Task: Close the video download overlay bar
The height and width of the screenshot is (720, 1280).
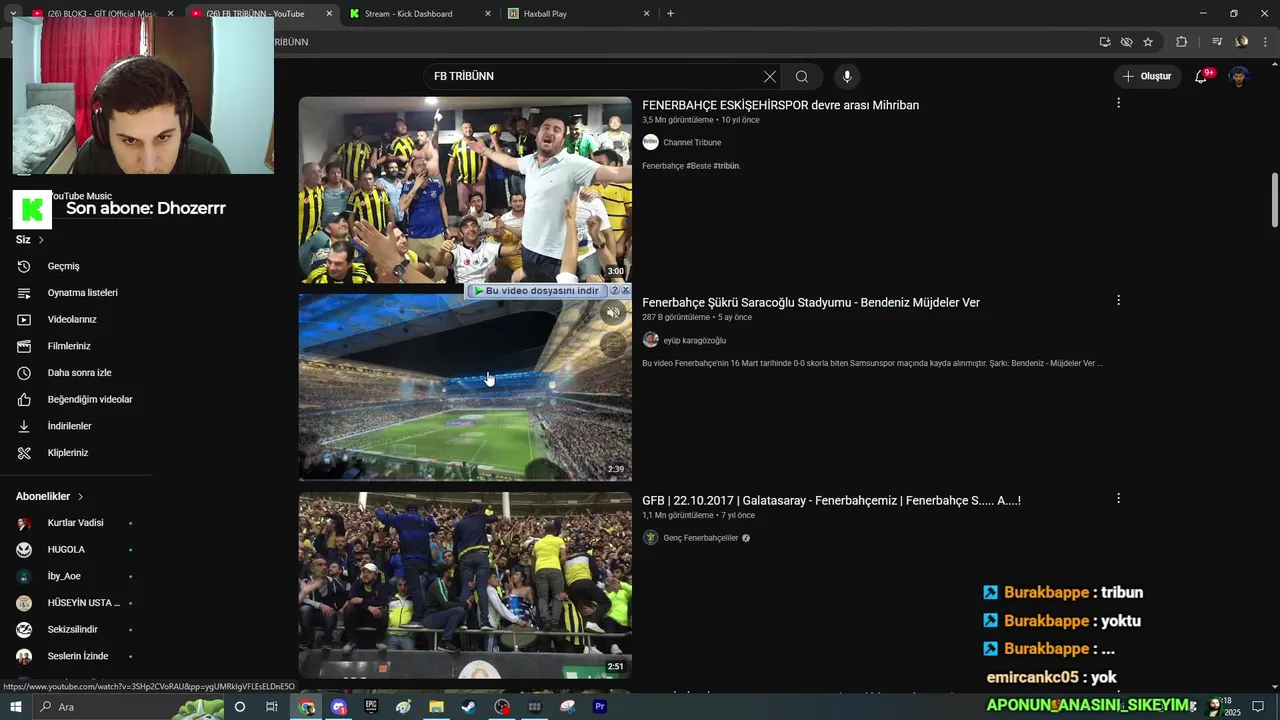Action: pos(625,291)
